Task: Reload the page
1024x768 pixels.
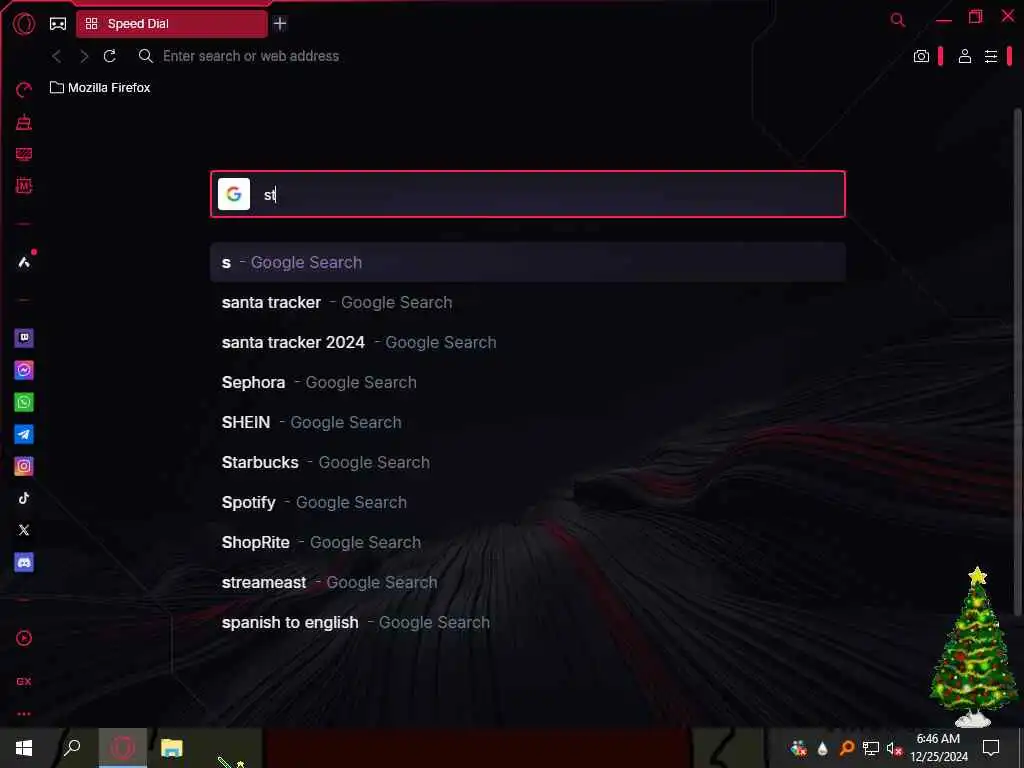Action: [x=110, y=56]
